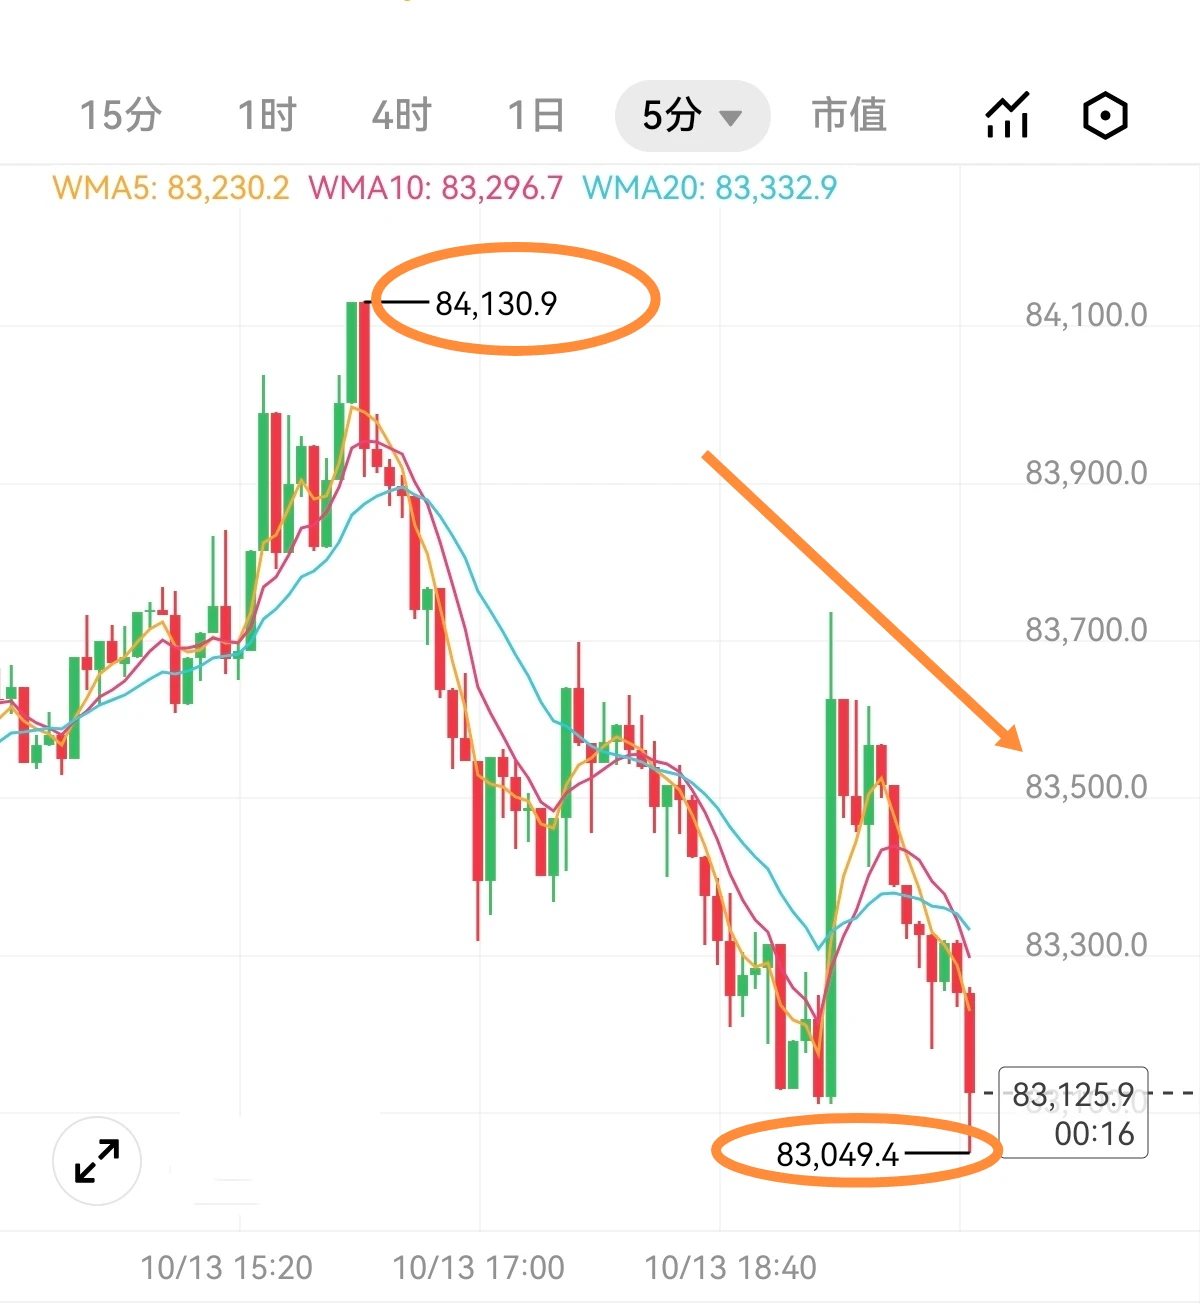Expand the 5分 interval dropdown arrow
Image resolution: width=1200 pixels, height=1314 pixels.
coord(731,118)
